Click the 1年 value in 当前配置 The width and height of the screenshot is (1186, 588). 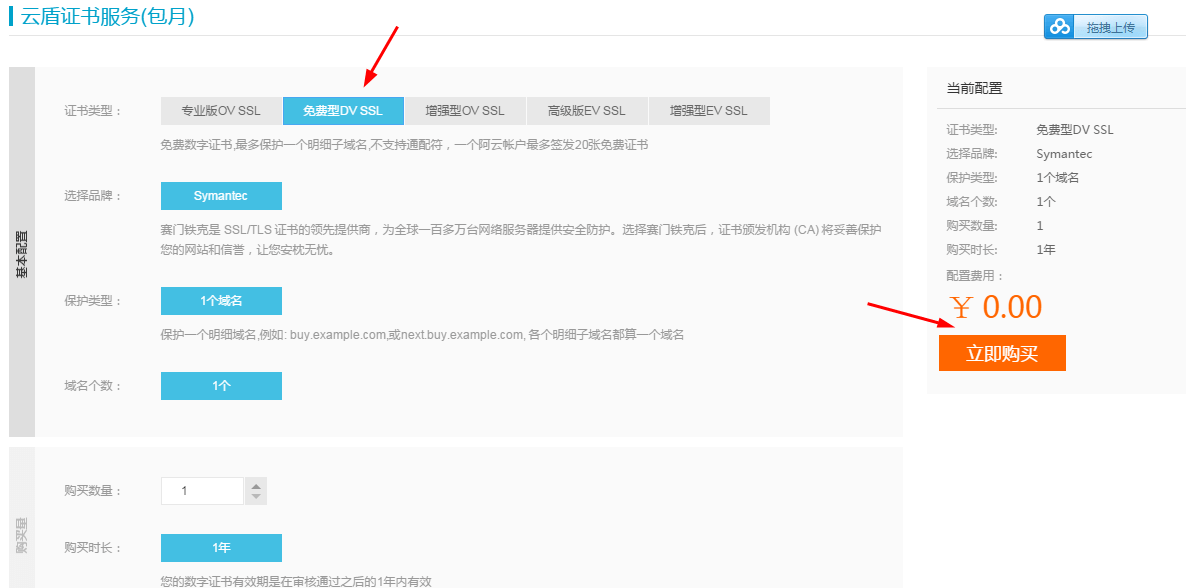click(1046, 249)
